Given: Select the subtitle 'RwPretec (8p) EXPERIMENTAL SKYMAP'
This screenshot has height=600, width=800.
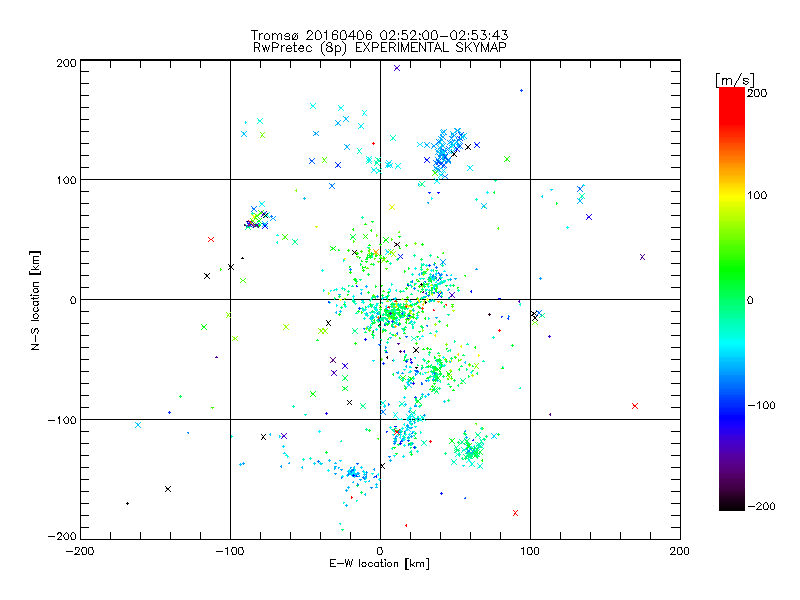Looking at the screenshot, I should click(x=380, y=48).
